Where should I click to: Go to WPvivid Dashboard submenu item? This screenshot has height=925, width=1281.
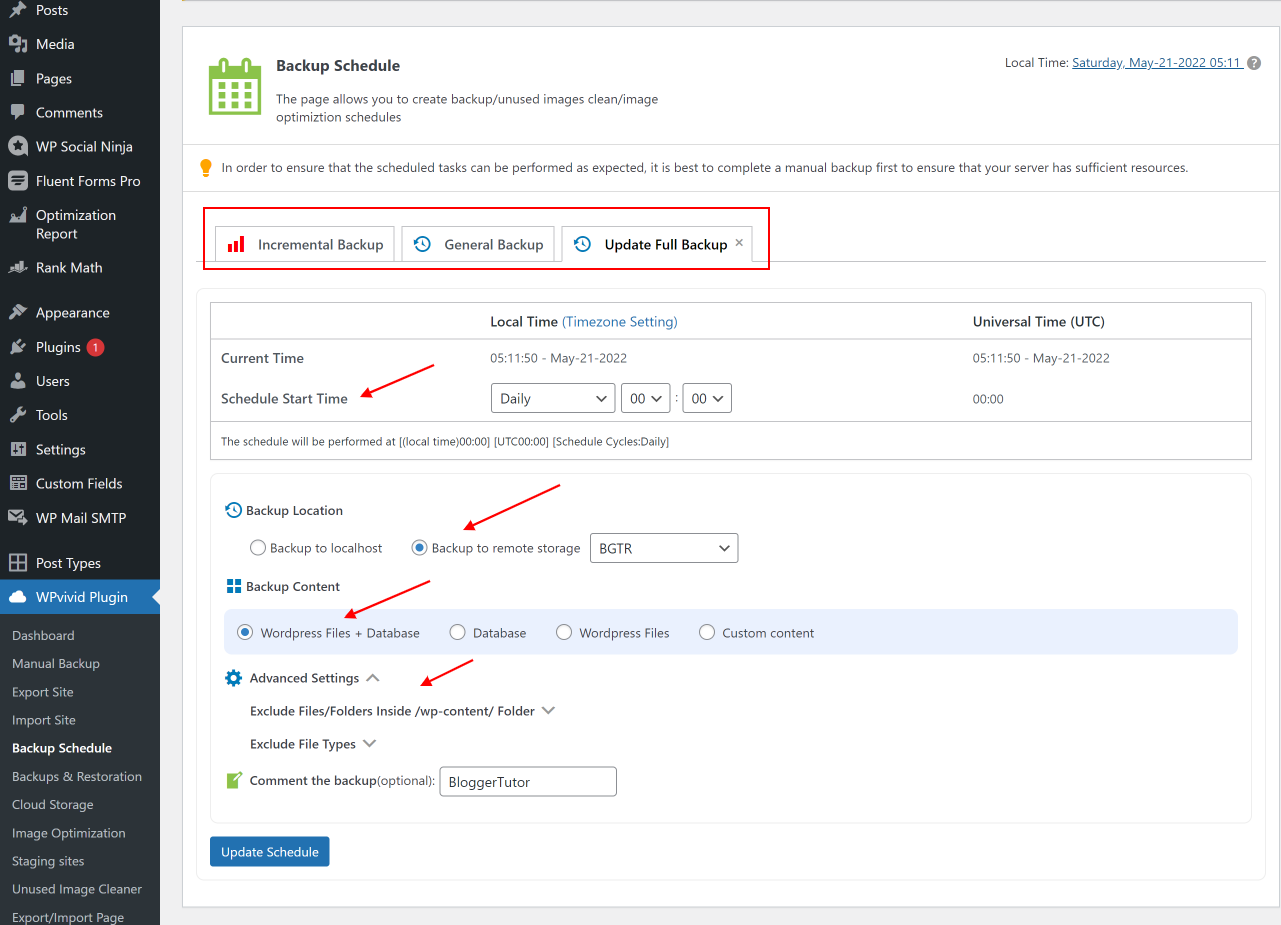[x=43, y=635]
